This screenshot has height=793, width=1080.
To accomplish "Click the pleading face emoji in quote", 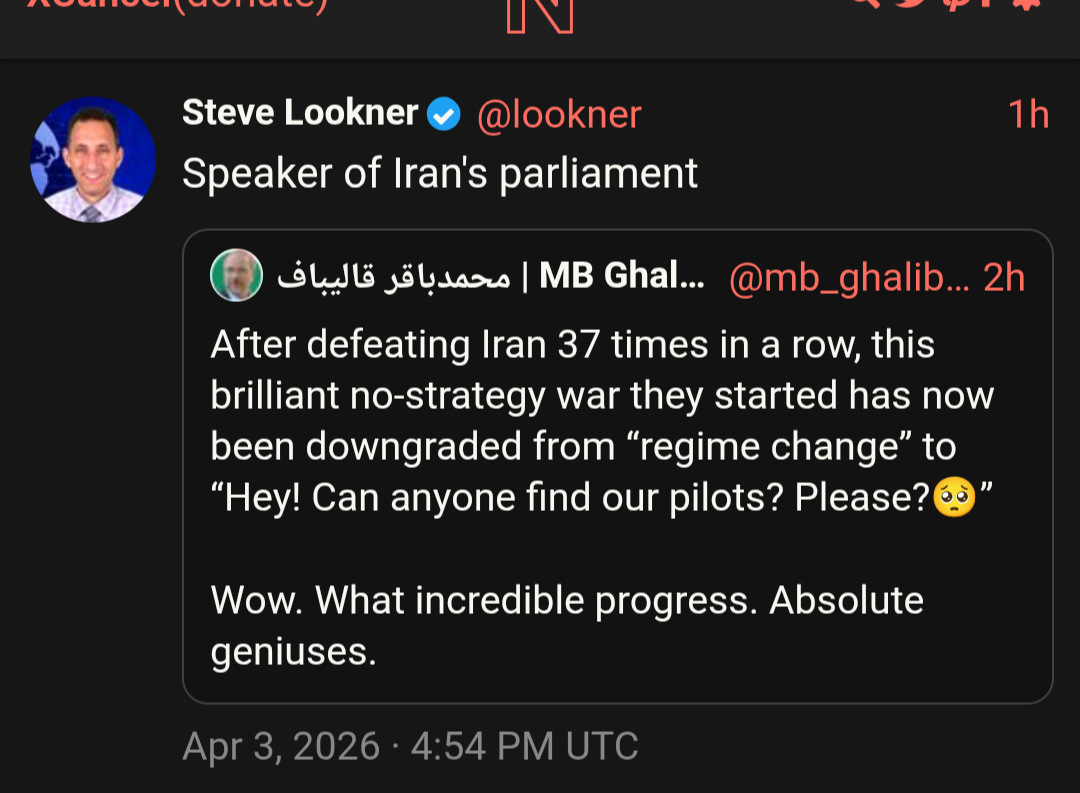I will point(954,498).
